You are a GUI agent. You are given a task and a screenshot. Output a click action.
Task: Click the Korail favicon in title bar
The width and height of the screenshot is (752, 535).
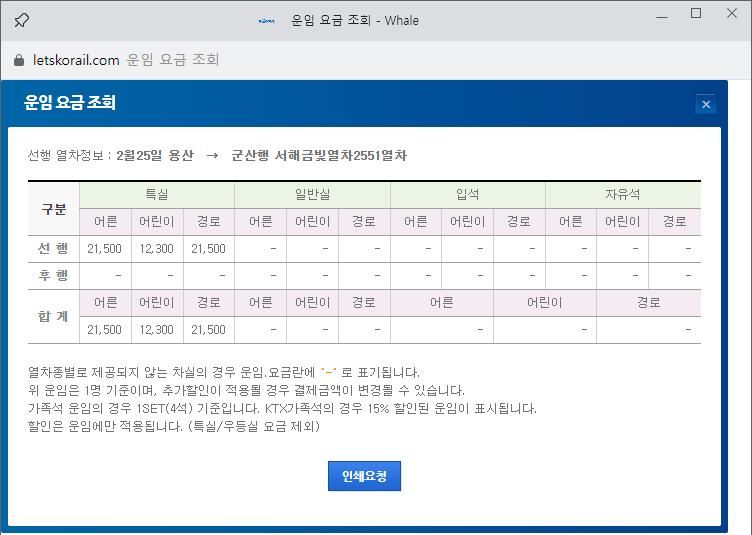tap(267, 21)
